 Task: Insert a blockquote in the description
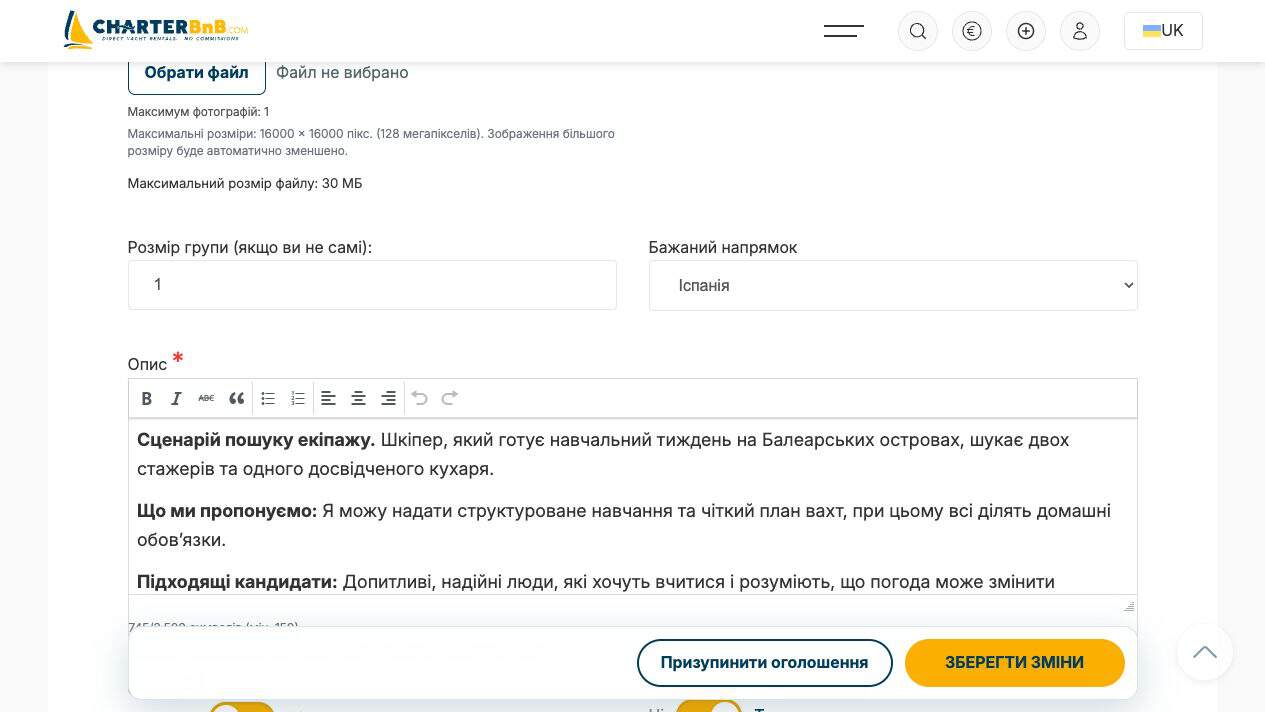click(x=236, y=398)
